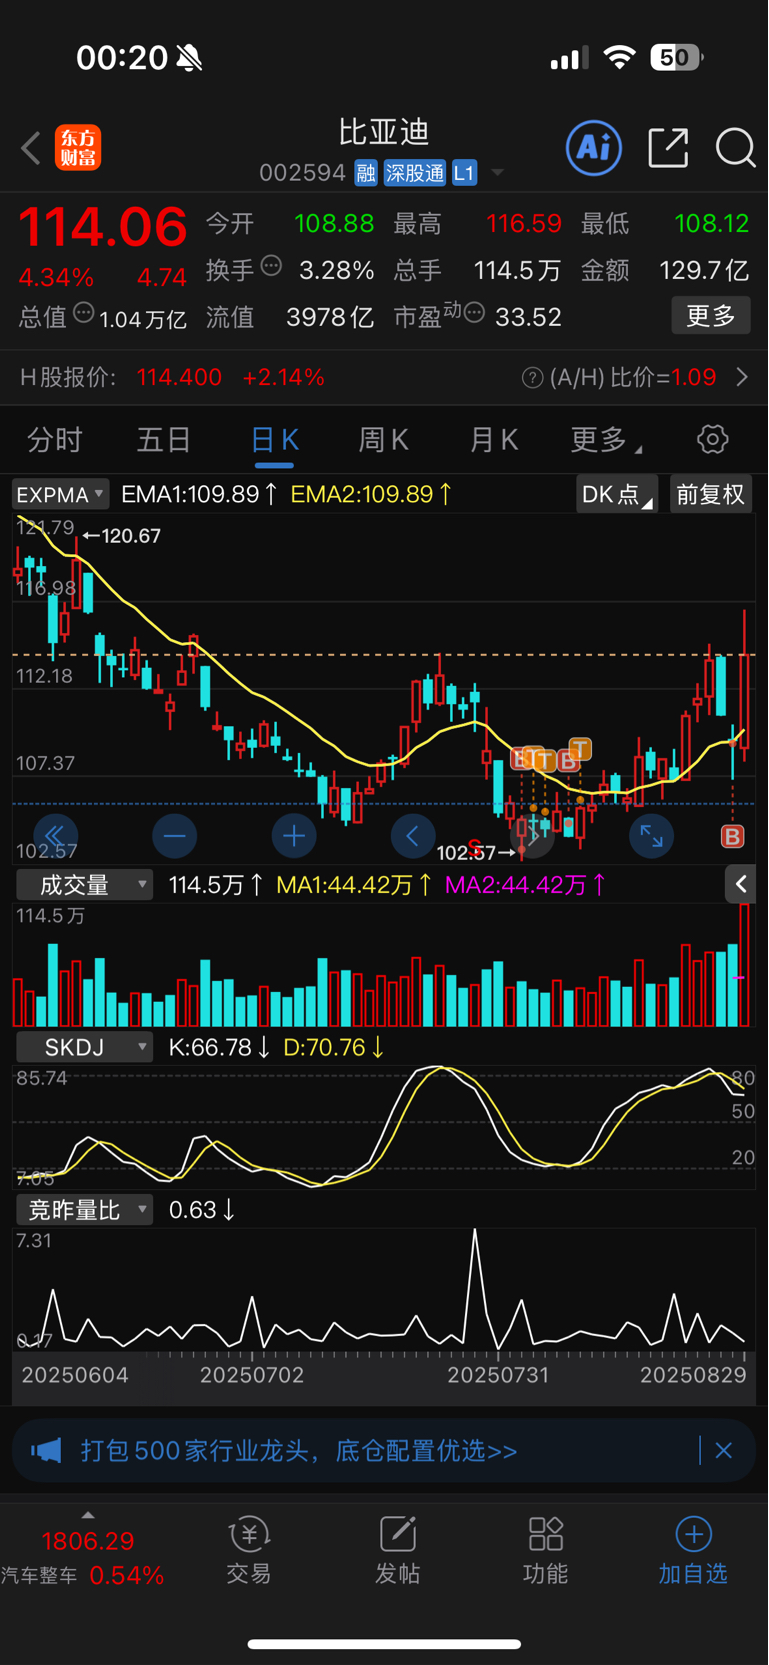
Task: Select 日K tab
Action: pyautogui.click(x=274, y=439)
